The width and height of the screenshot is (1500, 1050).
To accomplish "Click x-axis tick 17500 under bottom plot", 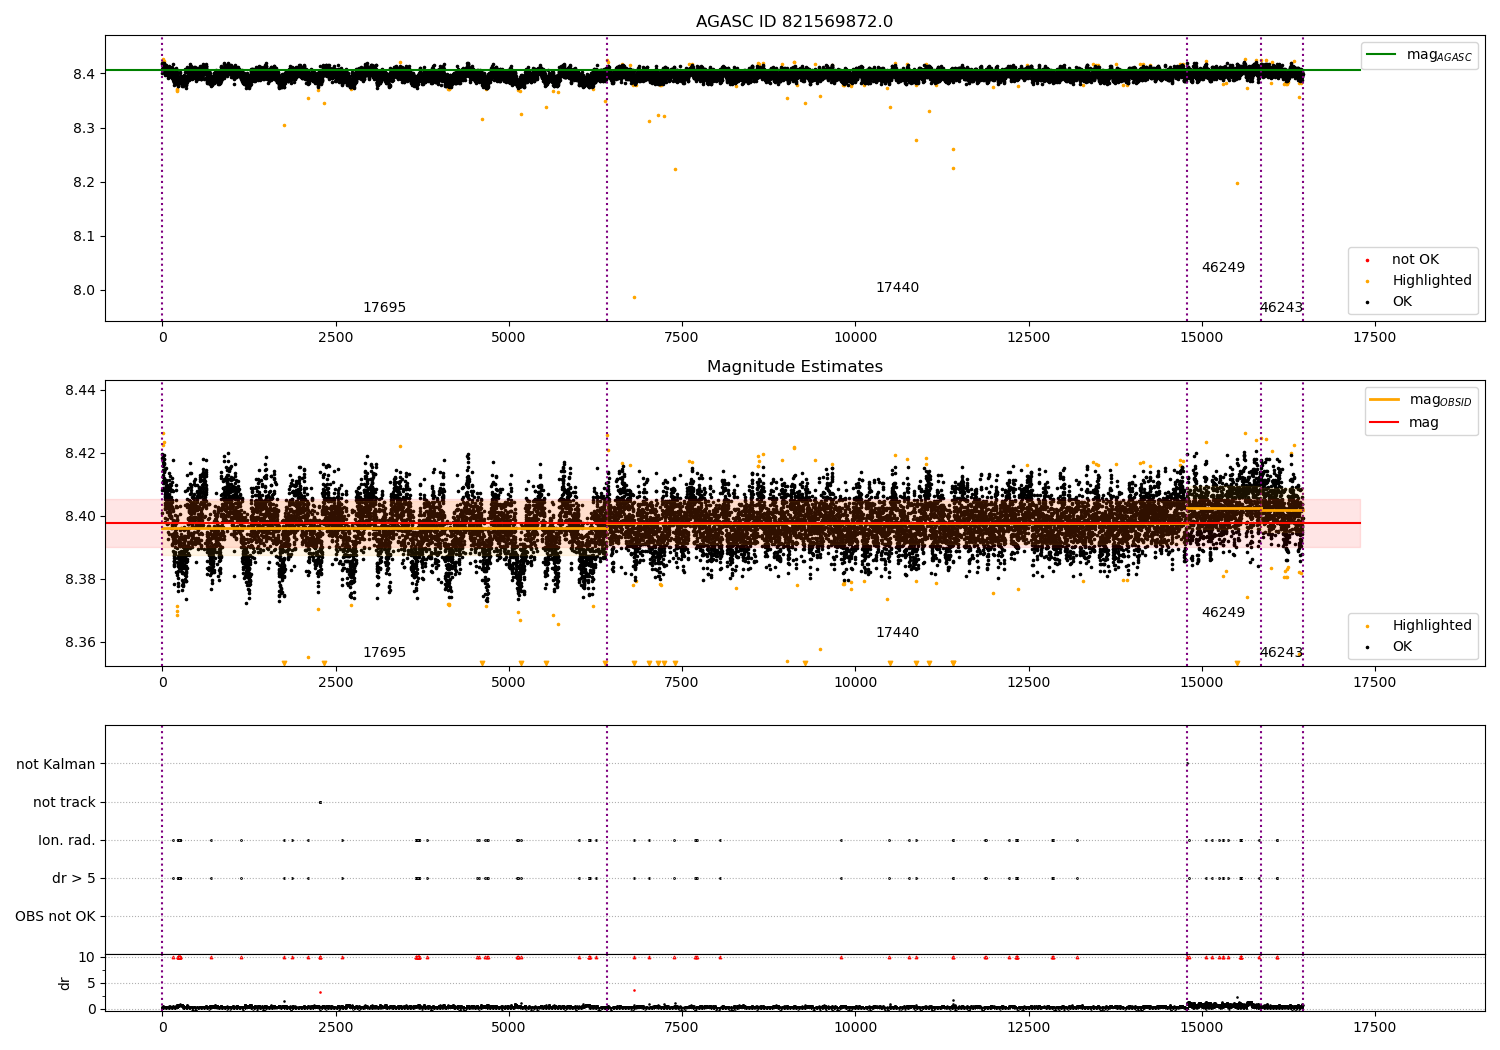I will coord(1375,1028).
